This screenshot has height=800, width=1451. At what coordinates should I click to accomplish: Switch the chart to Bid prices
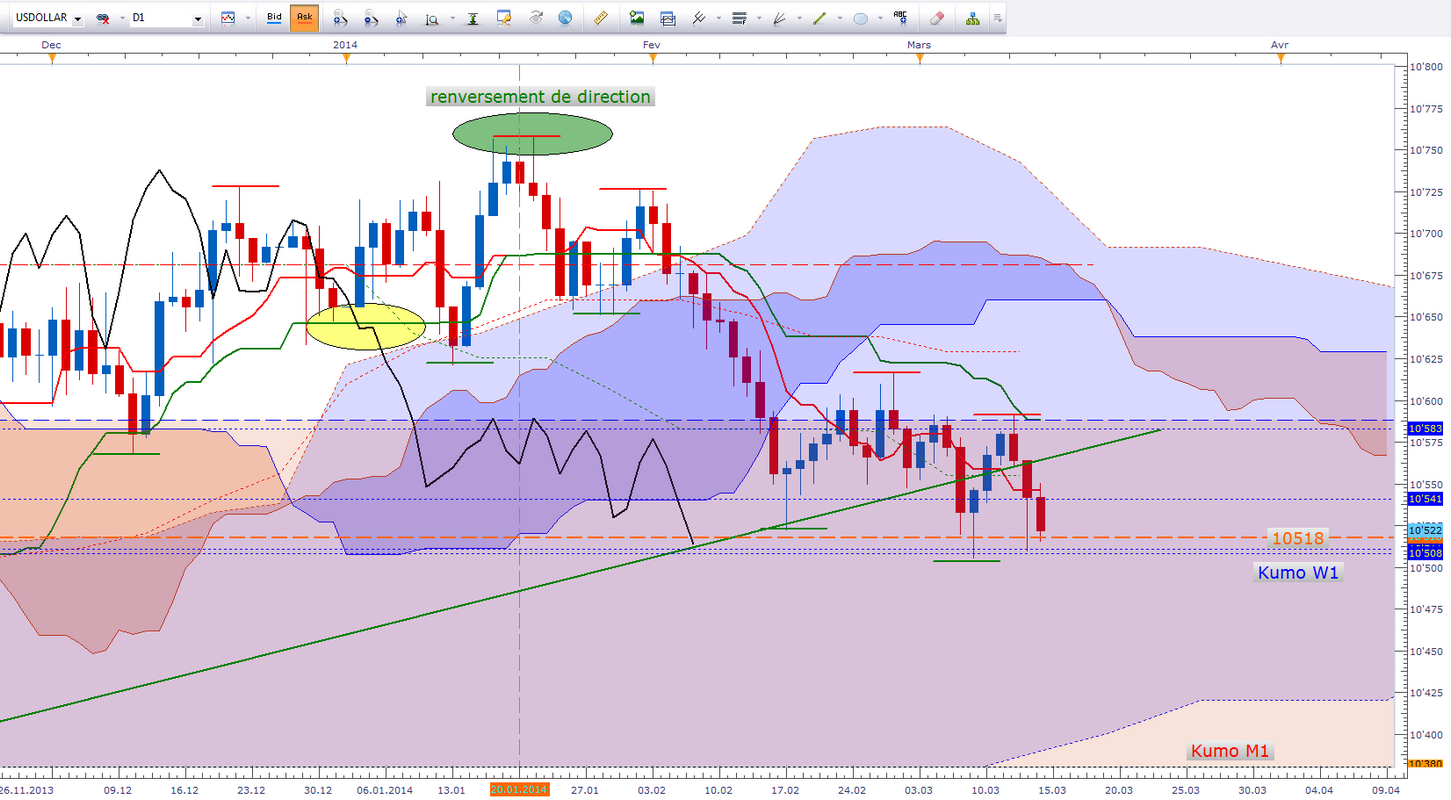(x=275, y=18)
